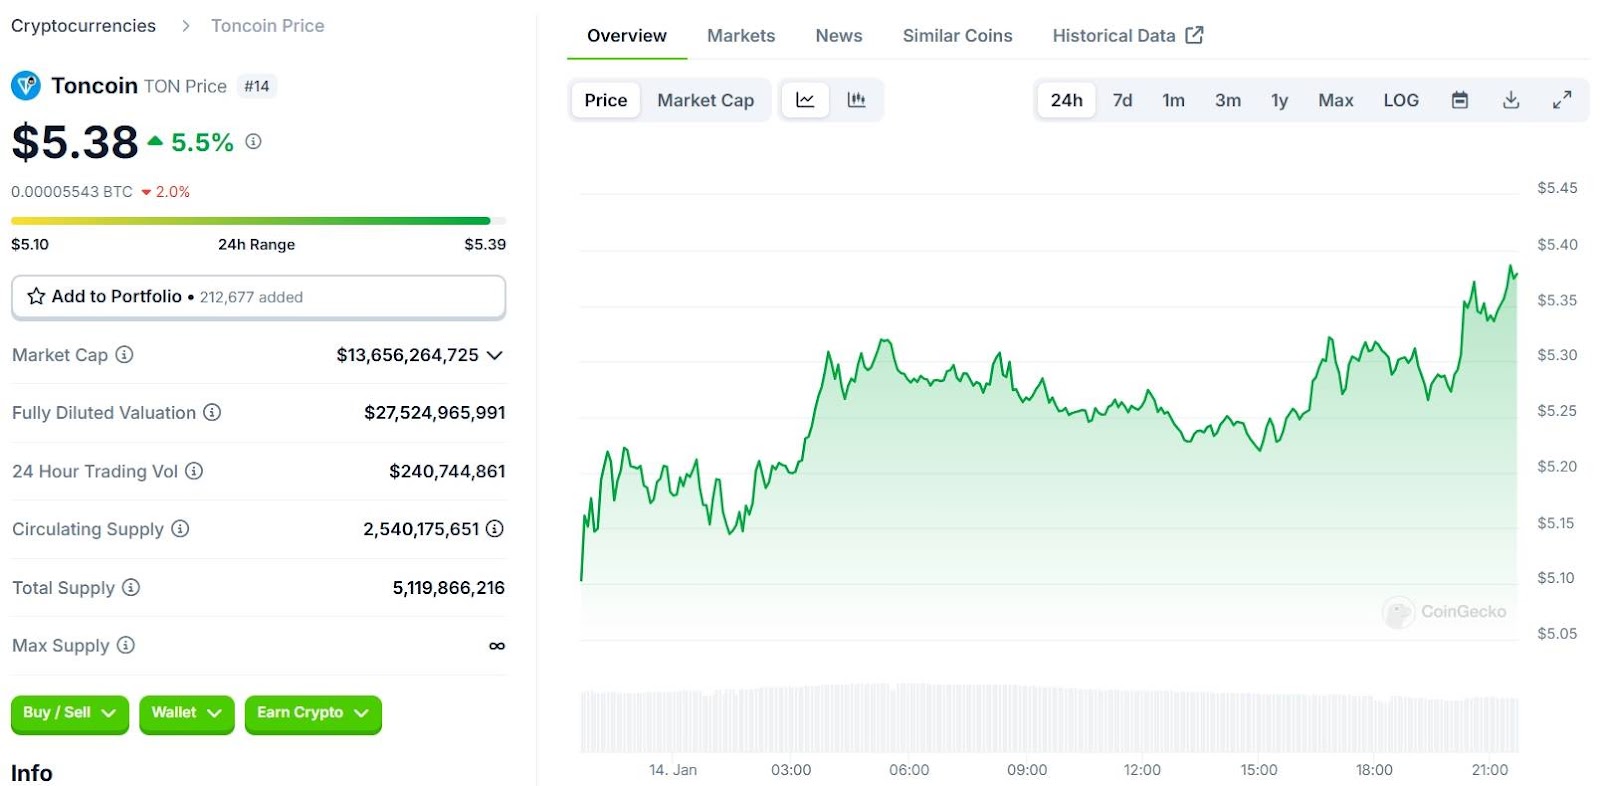The height and width of the screenshot is (786, 1600).
Task: Click the download chart data icon
Action: (1511, 100)
